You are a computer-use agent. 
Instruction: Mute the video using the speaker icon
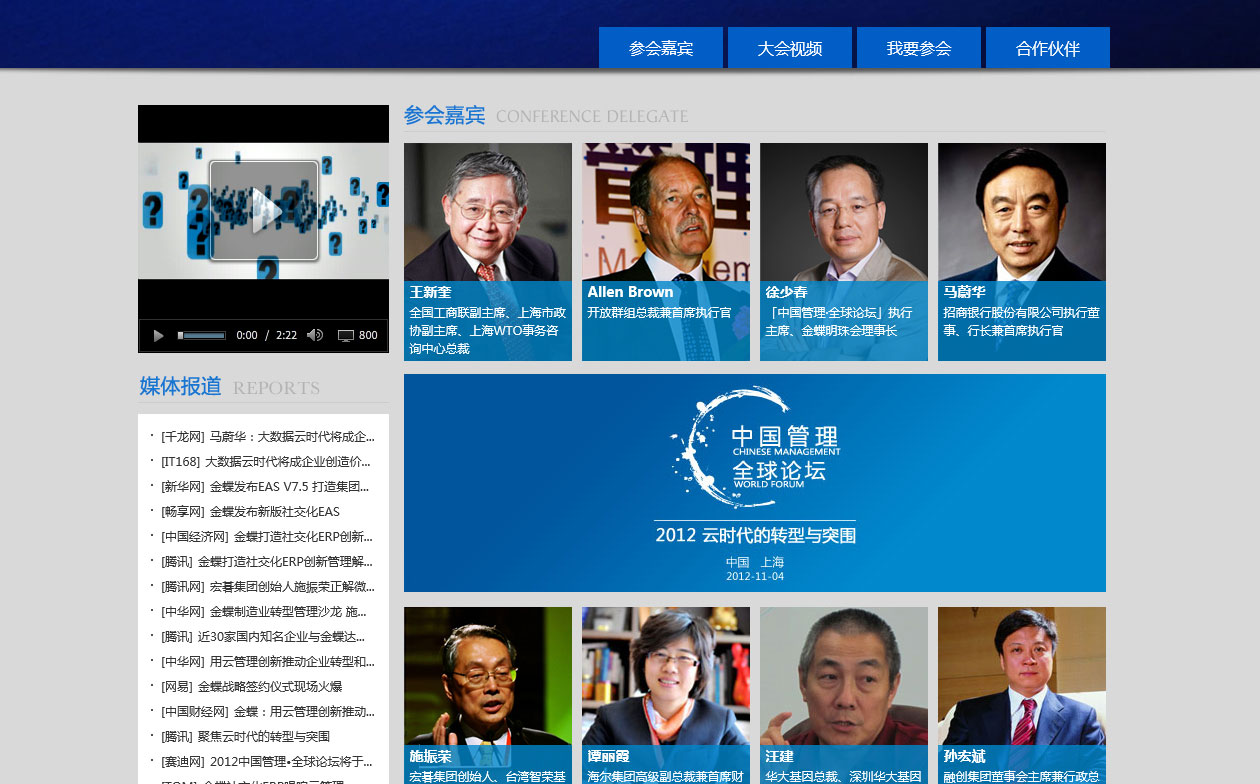pyautogui.click(x=315, y=335)
